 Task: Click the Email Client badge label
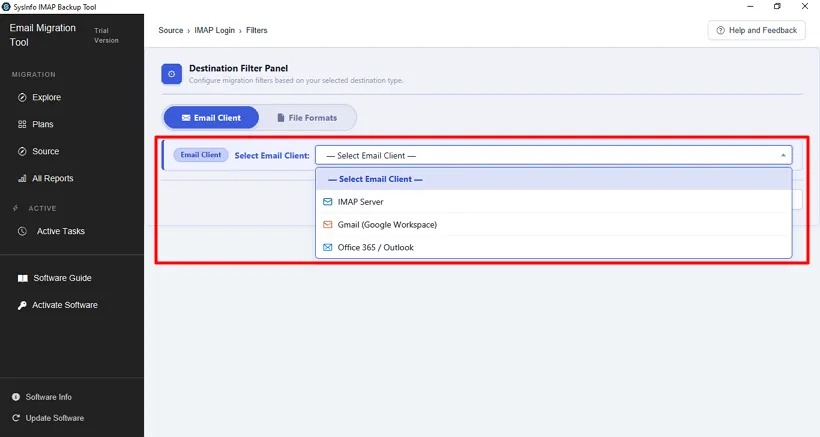201,155
